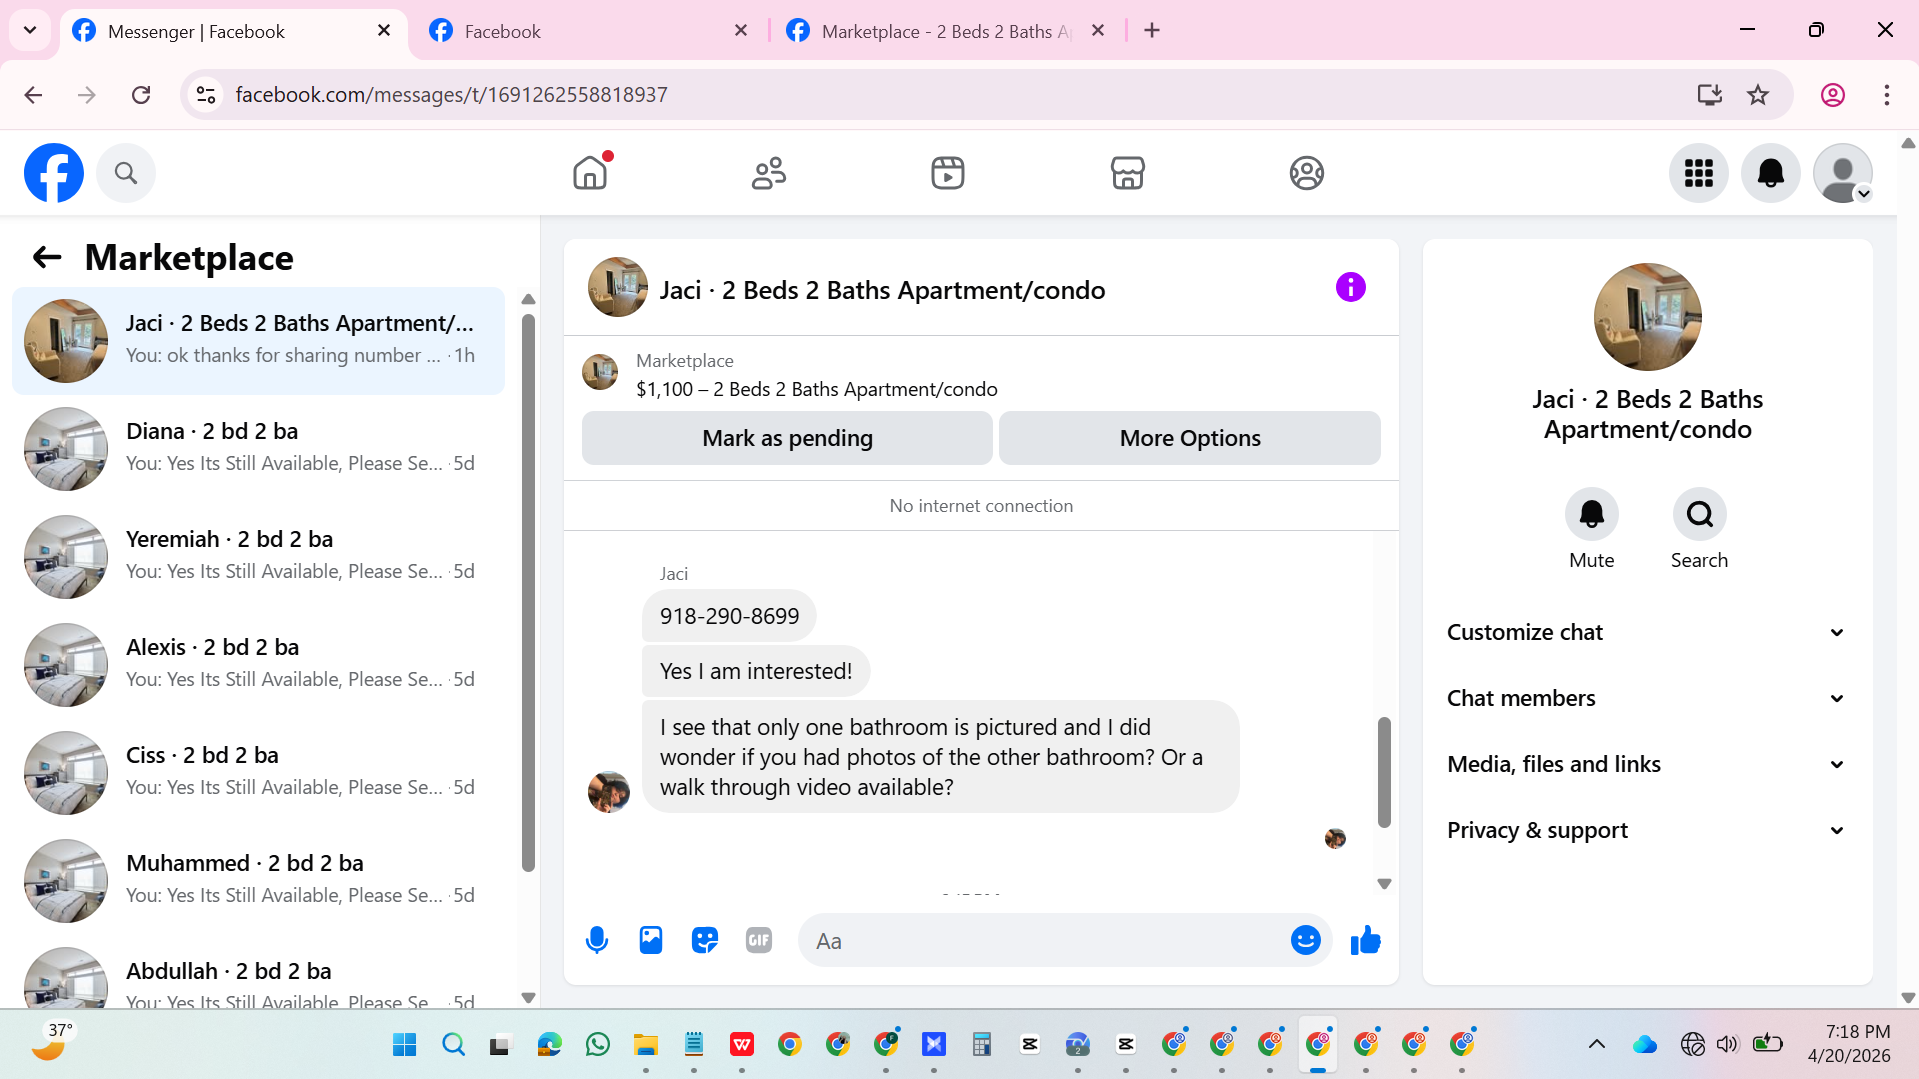This screenshot has height=1079, width=1919.
Task: Open the Marketplace storefront icon
Action: pos(1127,173)
